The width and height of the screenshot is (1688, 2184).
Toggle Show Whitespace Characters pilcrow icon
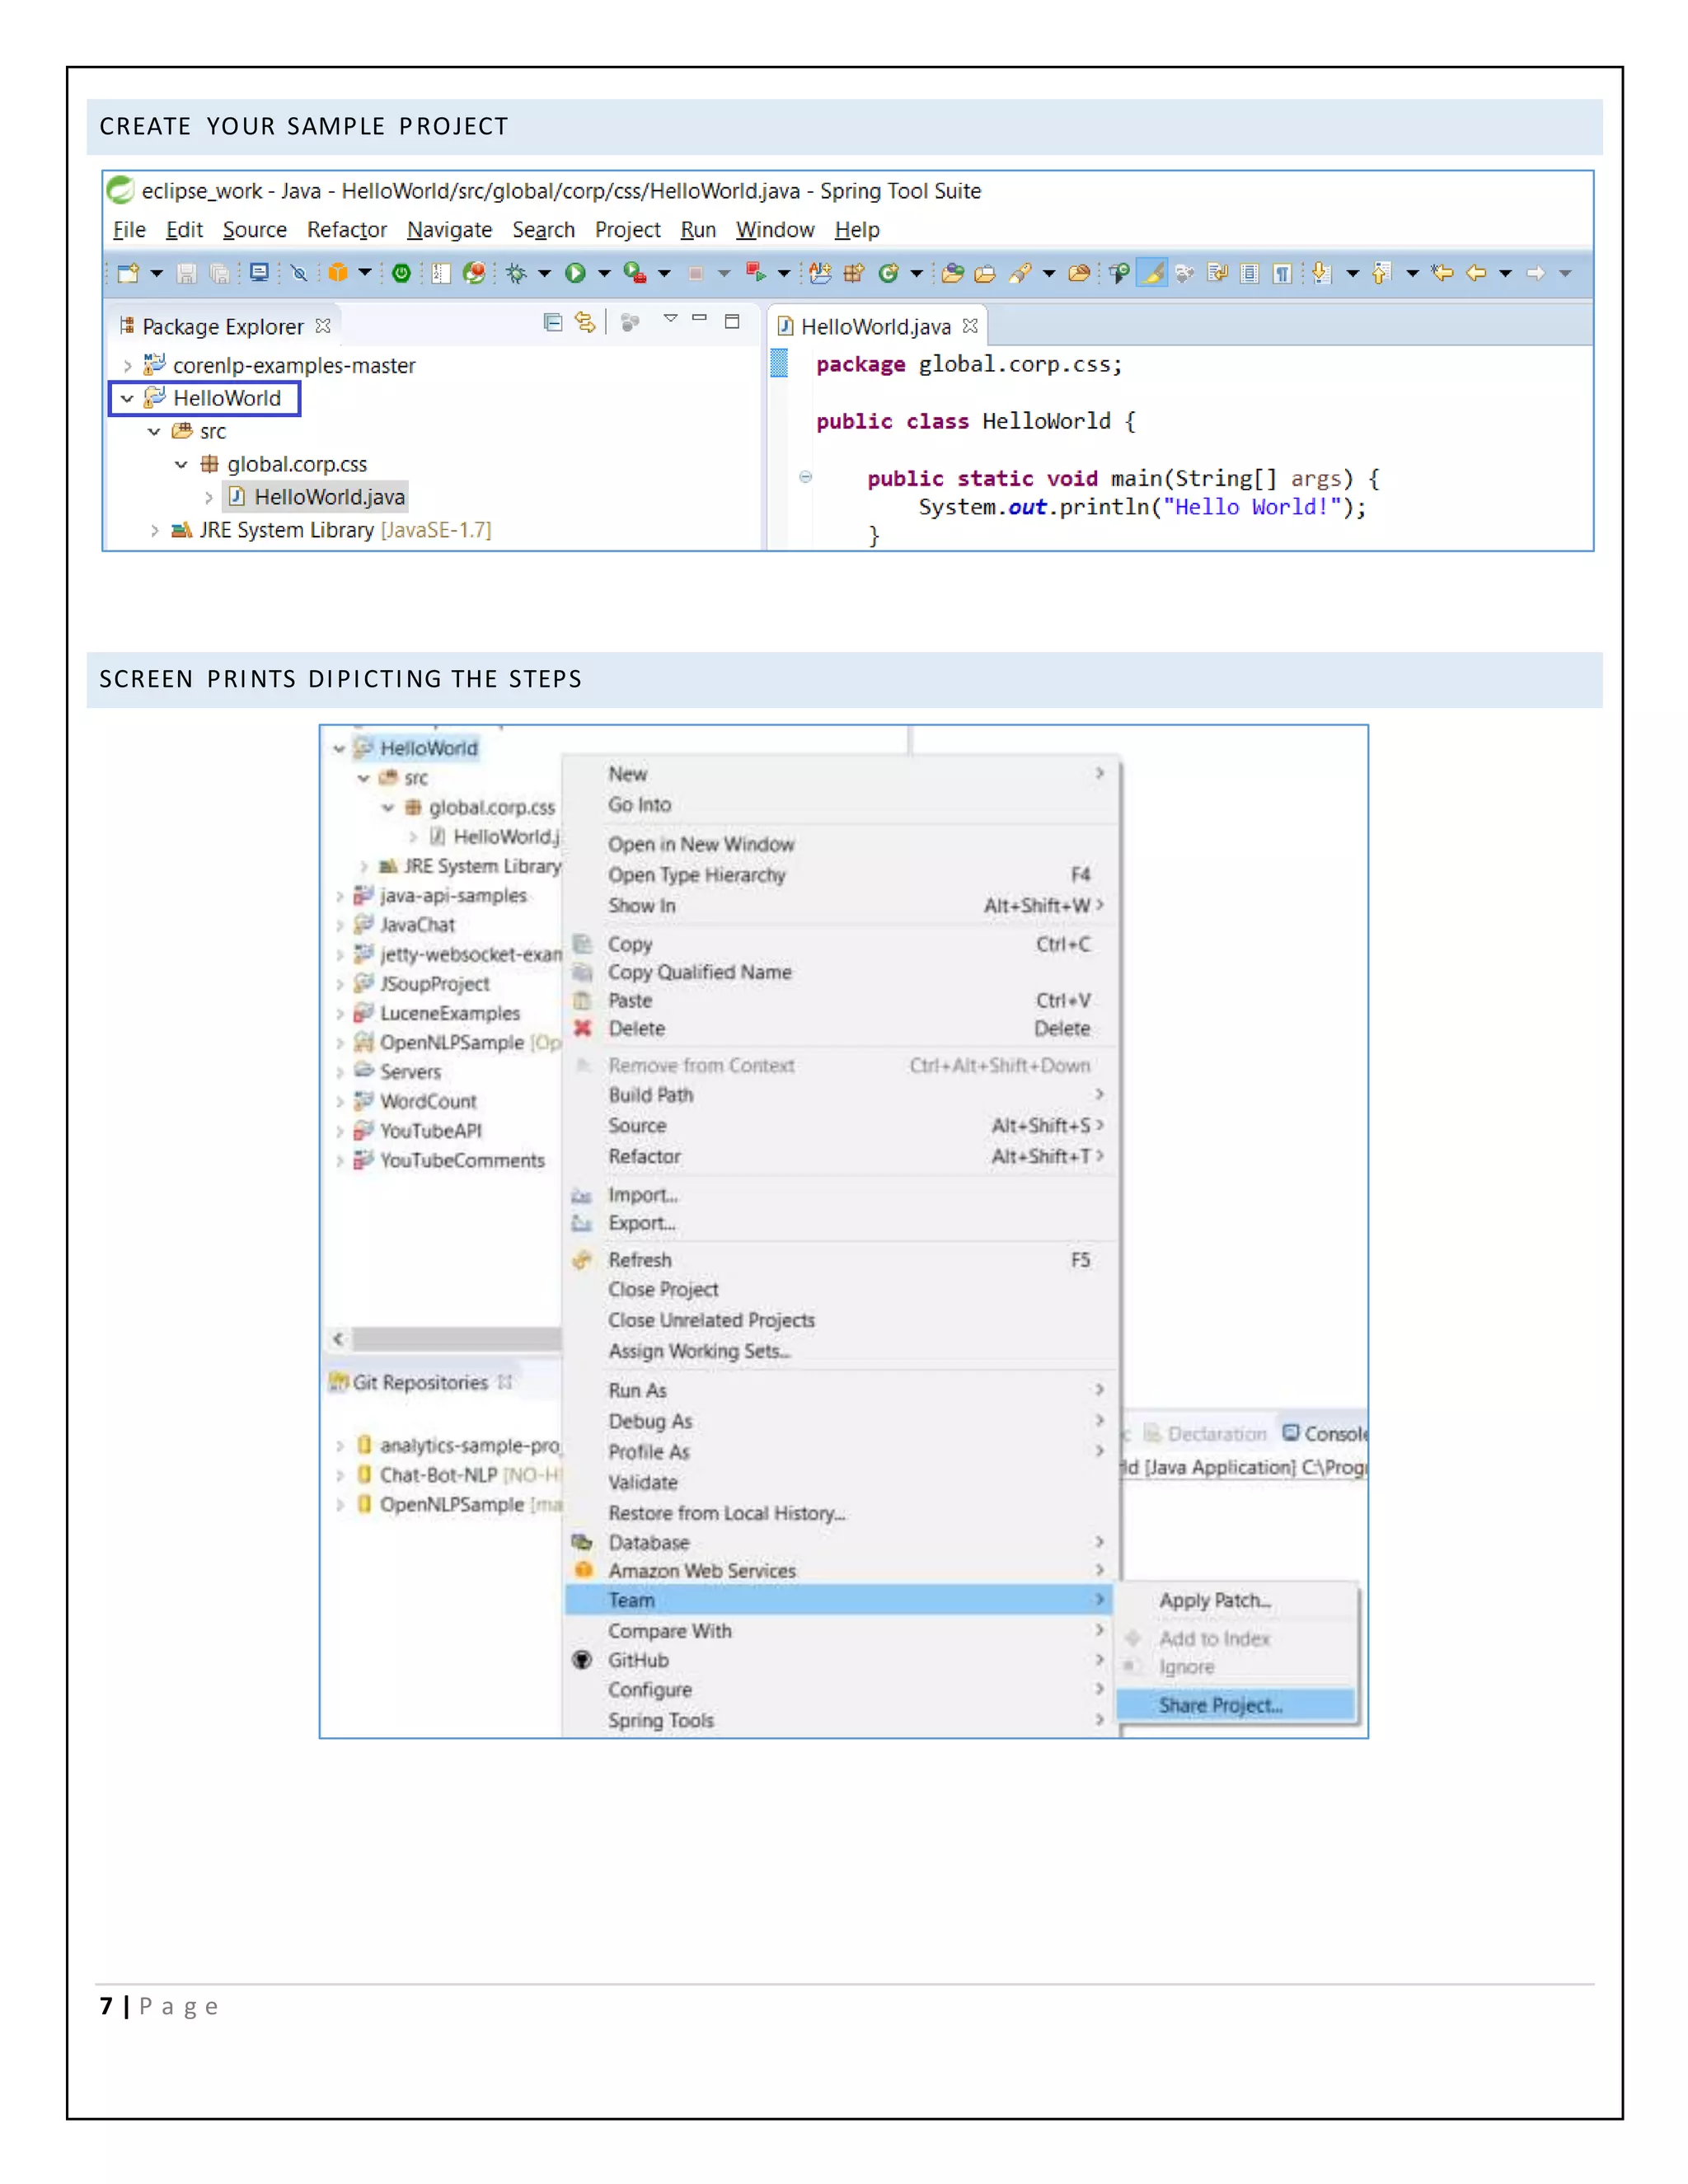(1282, 273)
